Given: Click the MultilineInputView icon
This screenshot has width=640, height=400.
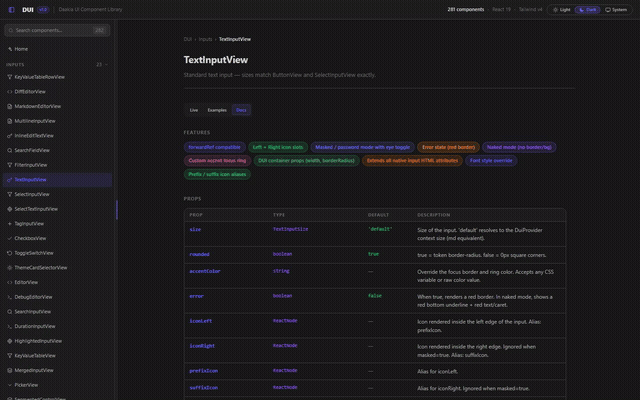Looking at the screenshot, I should coord(10,121).
